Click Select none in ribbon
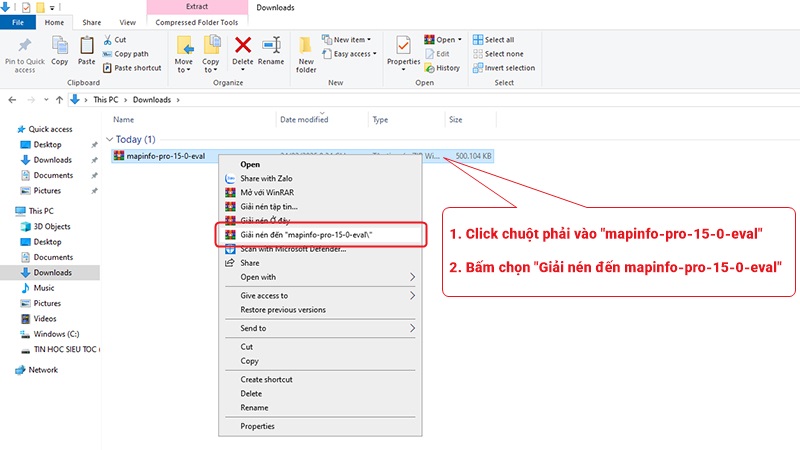 click(498, 54)
